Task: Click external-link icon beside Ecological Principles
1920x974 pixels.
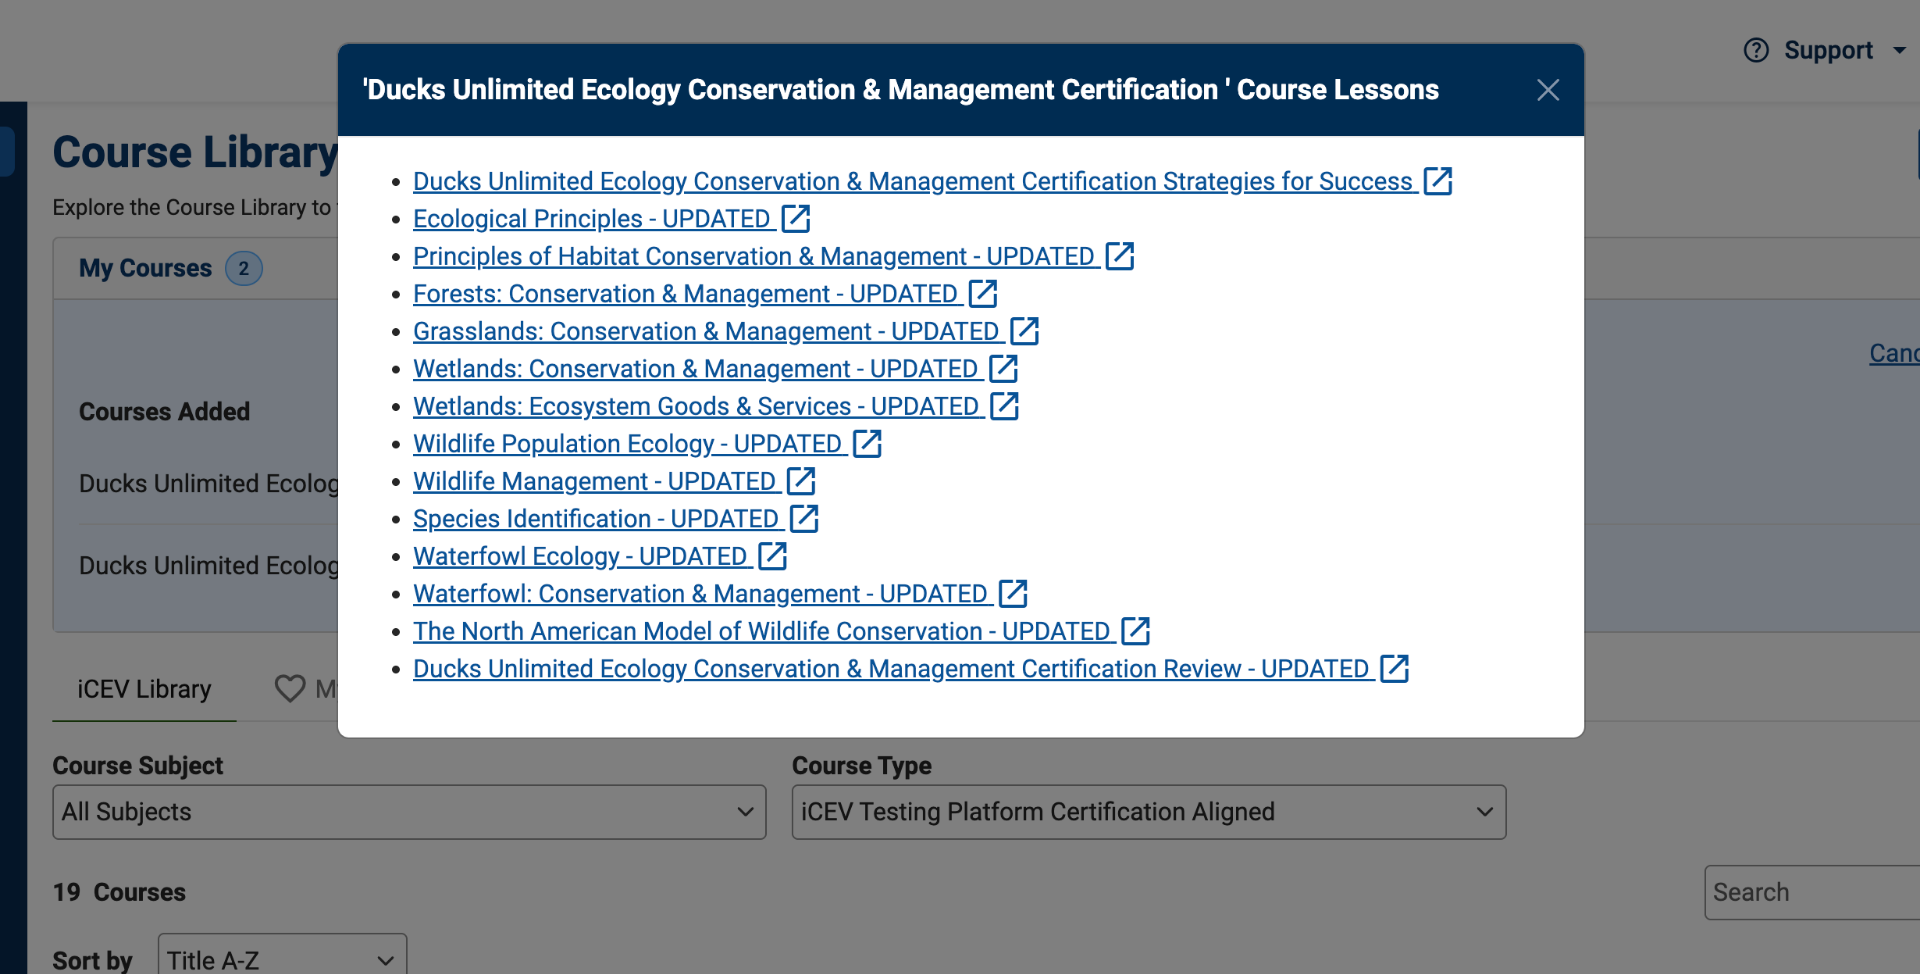Action: coord(796,218)
